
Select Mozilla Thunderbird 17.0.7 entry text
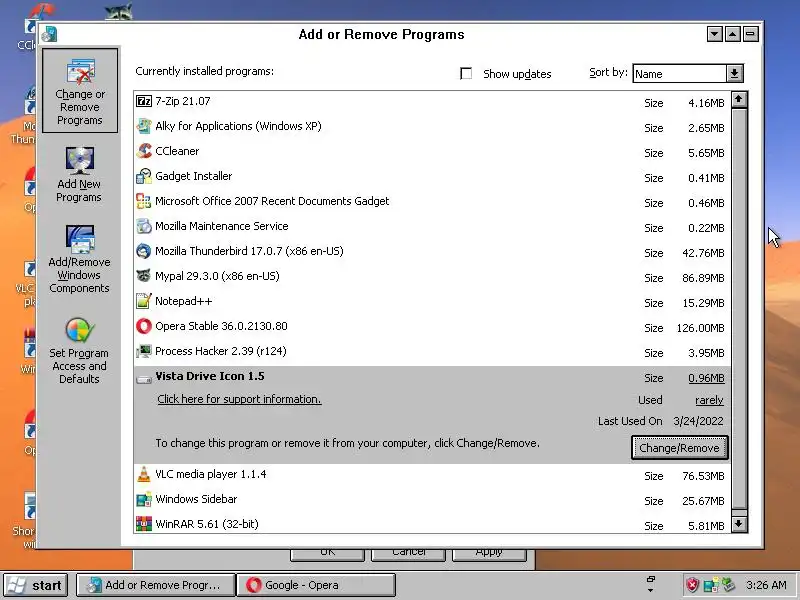click(x=249, y=251)
